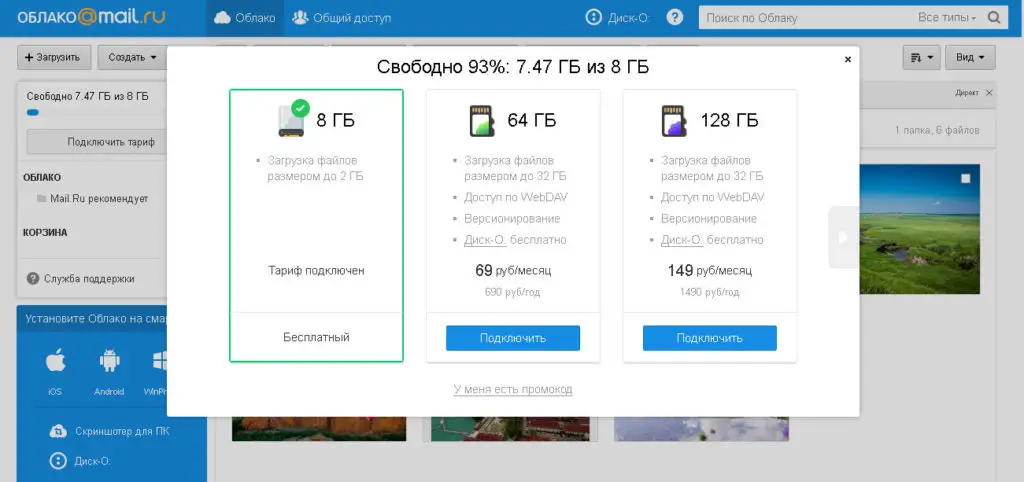The image size is (1024, 482).
Task: Open the Вид view dropdown
Action: 969,57
